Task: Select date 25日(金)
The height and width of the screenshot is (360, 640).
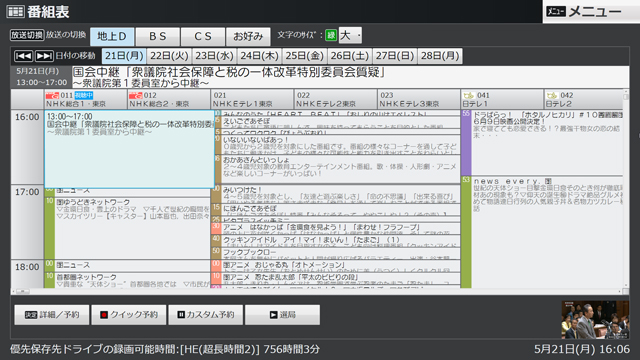Action: click(304, 56)
